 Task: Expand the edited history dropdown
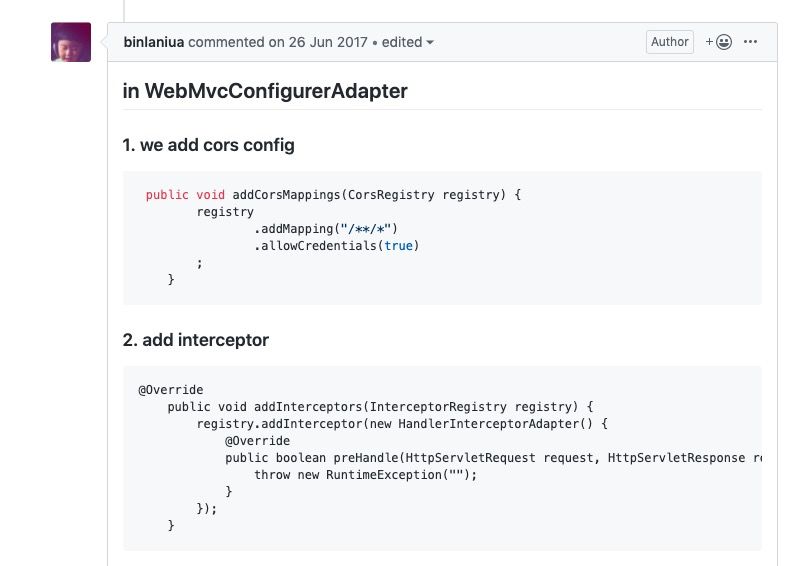click(x=408, y=42)
